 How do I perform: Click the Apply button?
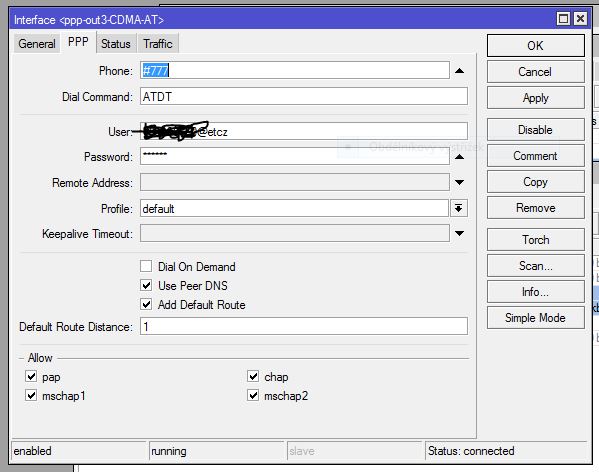536,98
